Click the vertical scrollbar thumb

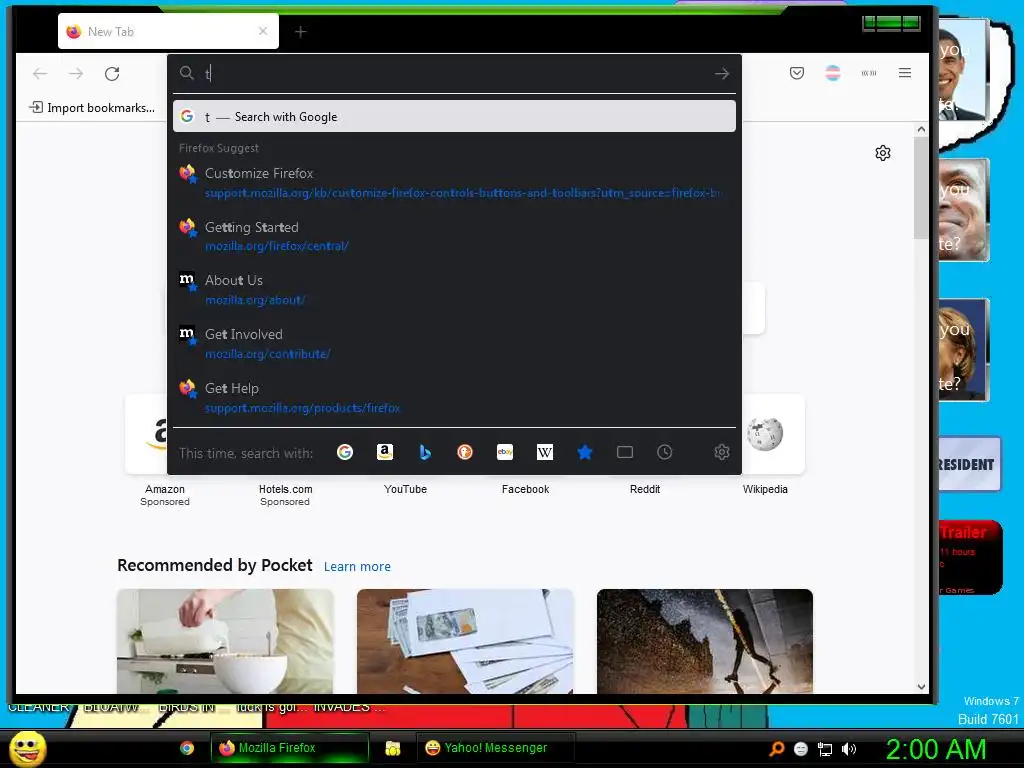point(921,188)
